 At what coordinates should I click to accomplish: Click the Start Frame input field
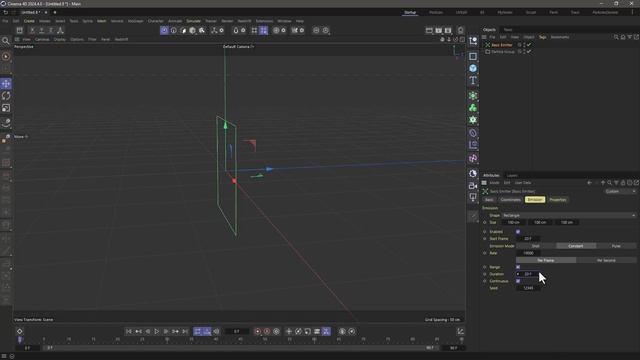[x=528, y=239]
